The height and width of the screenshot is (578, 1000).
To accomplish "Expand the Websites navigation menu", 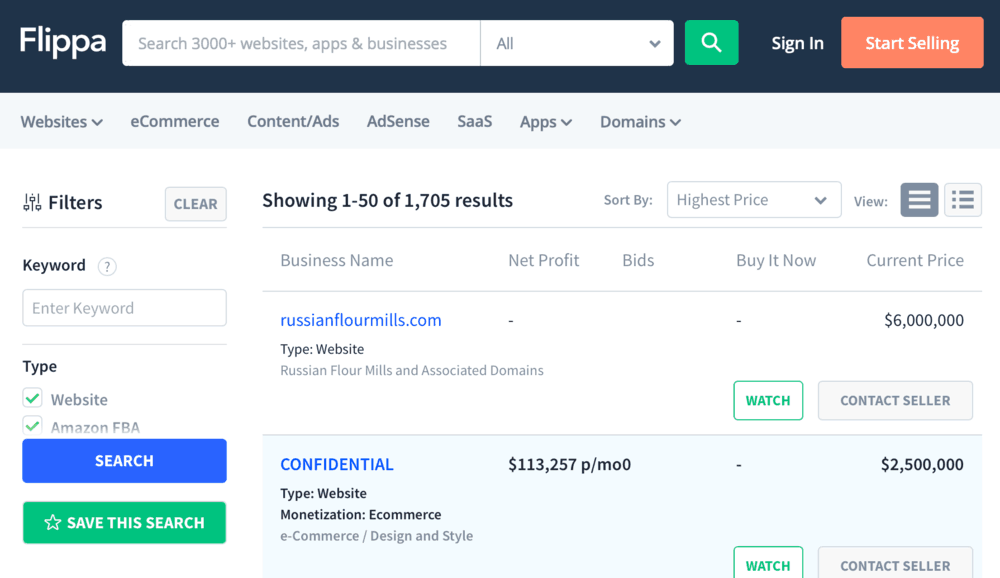I will click(x=62, y=122).
